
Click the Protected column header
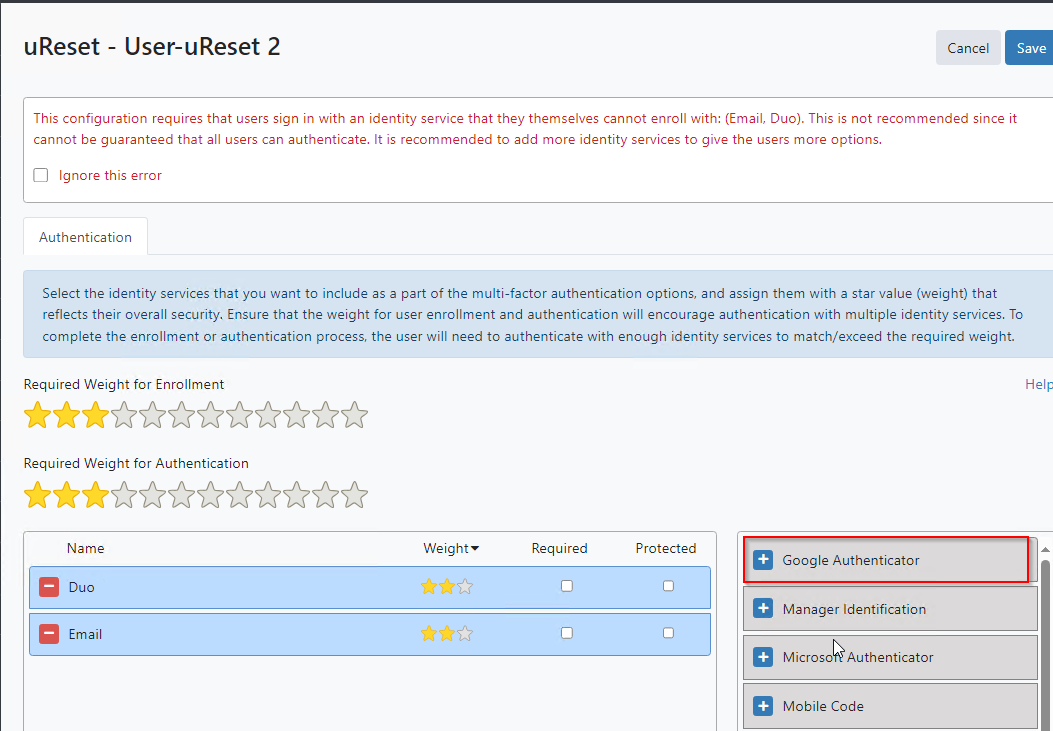click(x=666, y=548)
